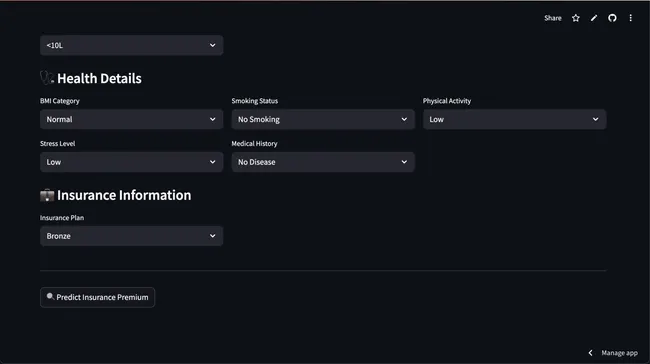The height and width of the screenshot is (364, 650).
Task: Open the three-dot menu in the header
Action: (x=631, y=18)
